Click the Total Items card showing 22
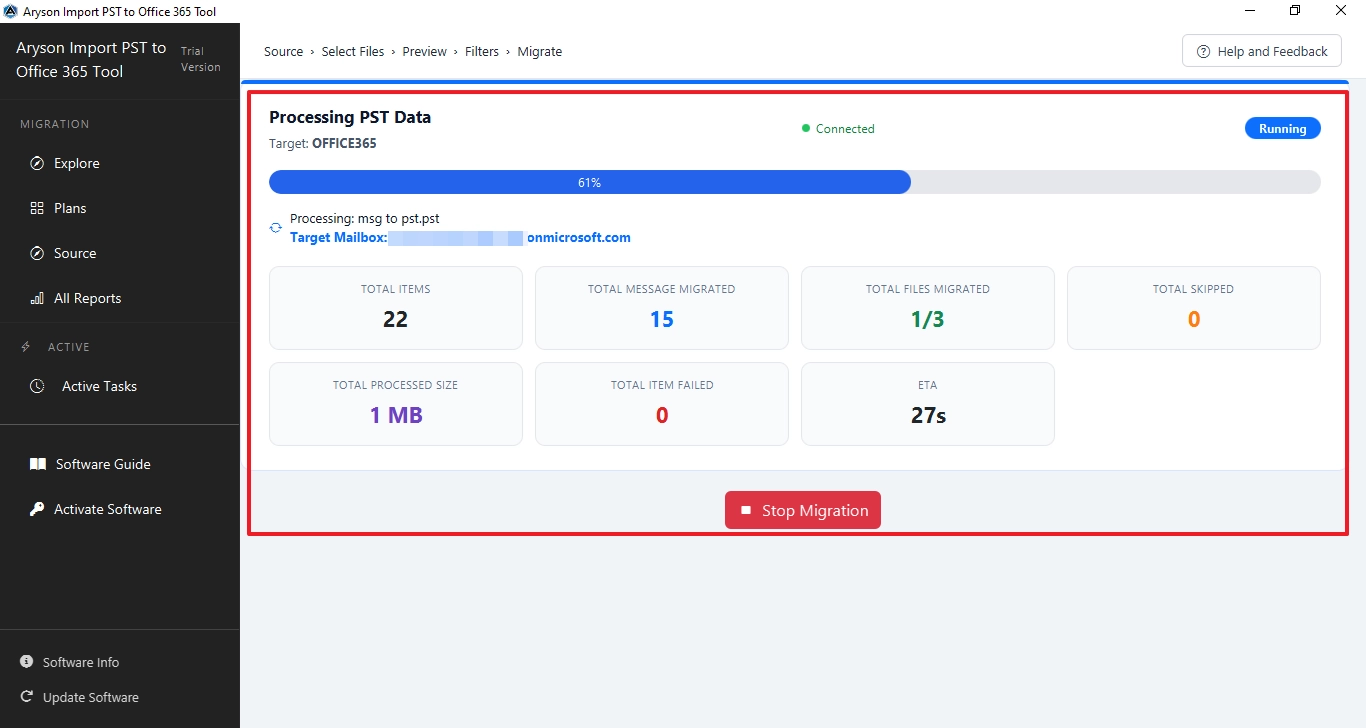Screen dimensions: 1366x728 (x=396, y=308)
